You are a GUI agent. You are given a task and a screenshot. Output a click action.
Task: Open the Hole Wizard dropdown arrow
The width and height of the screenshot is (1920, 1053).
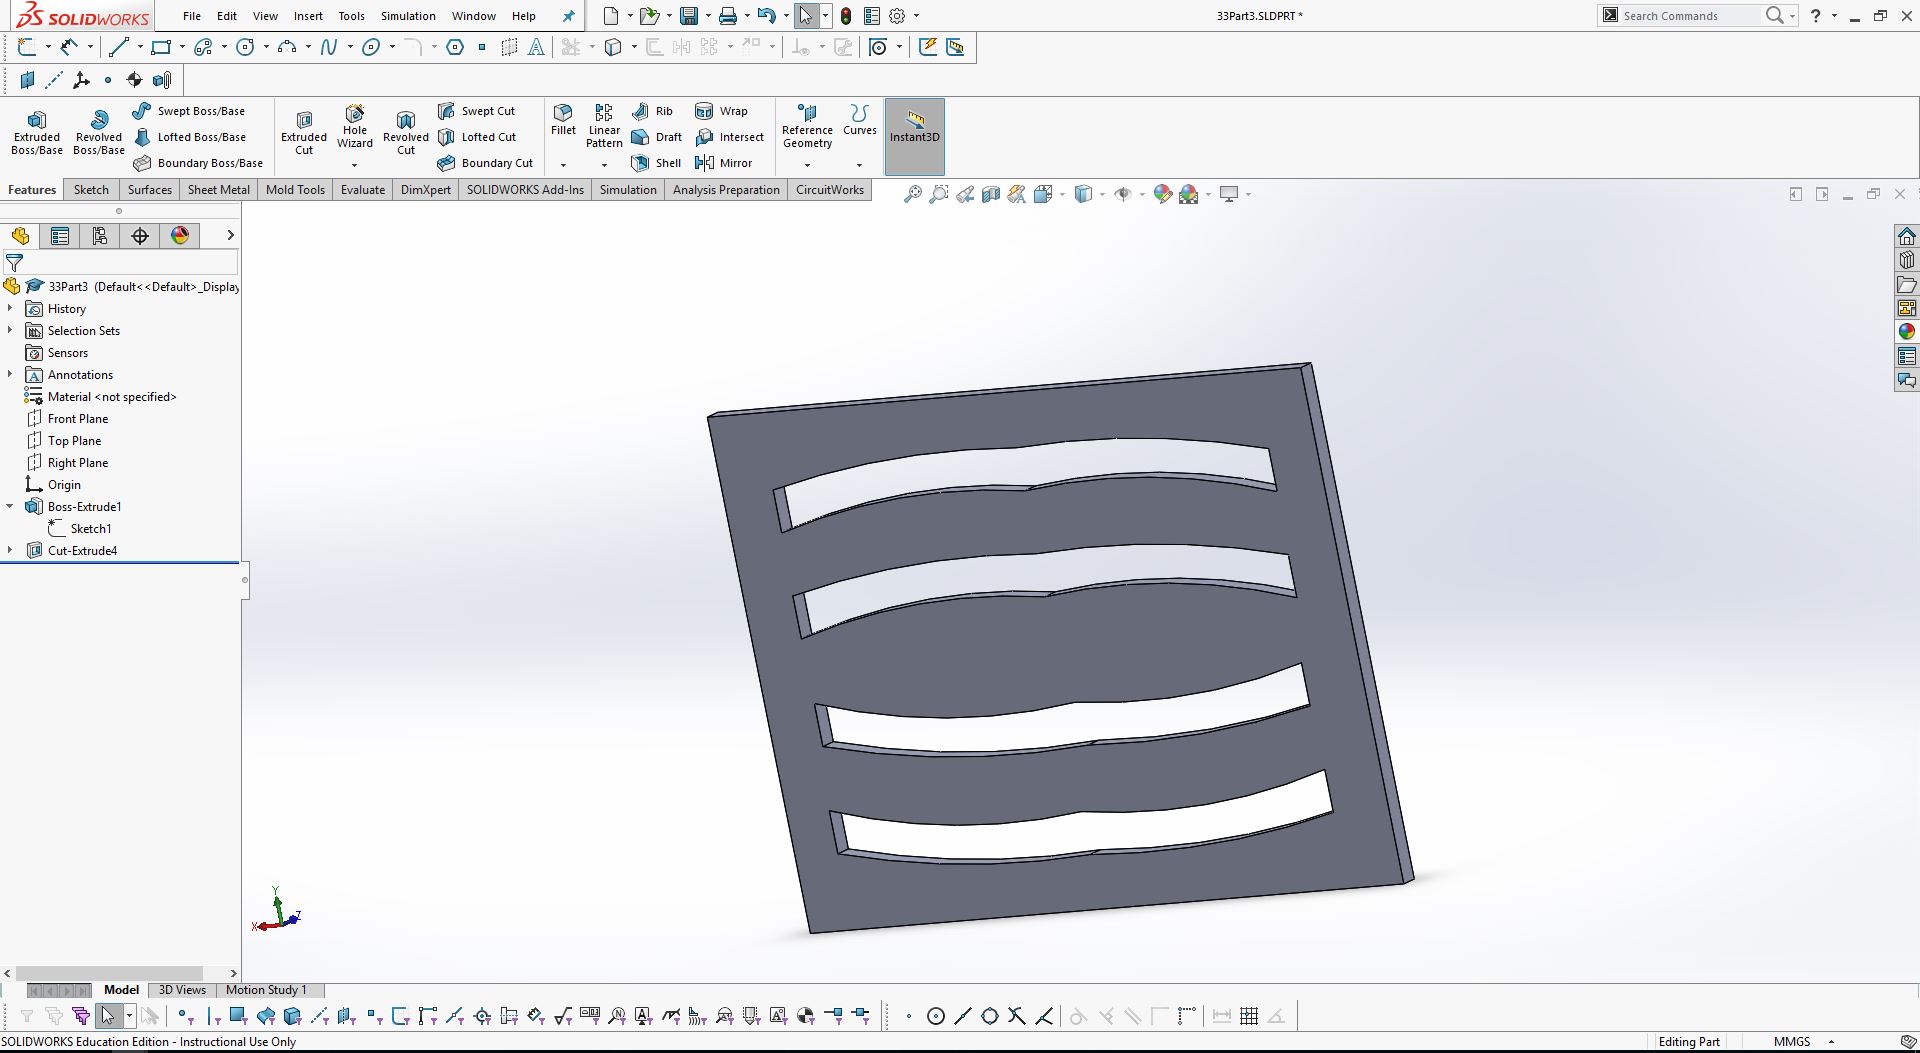pyautogui.click(x=355, y=165)
